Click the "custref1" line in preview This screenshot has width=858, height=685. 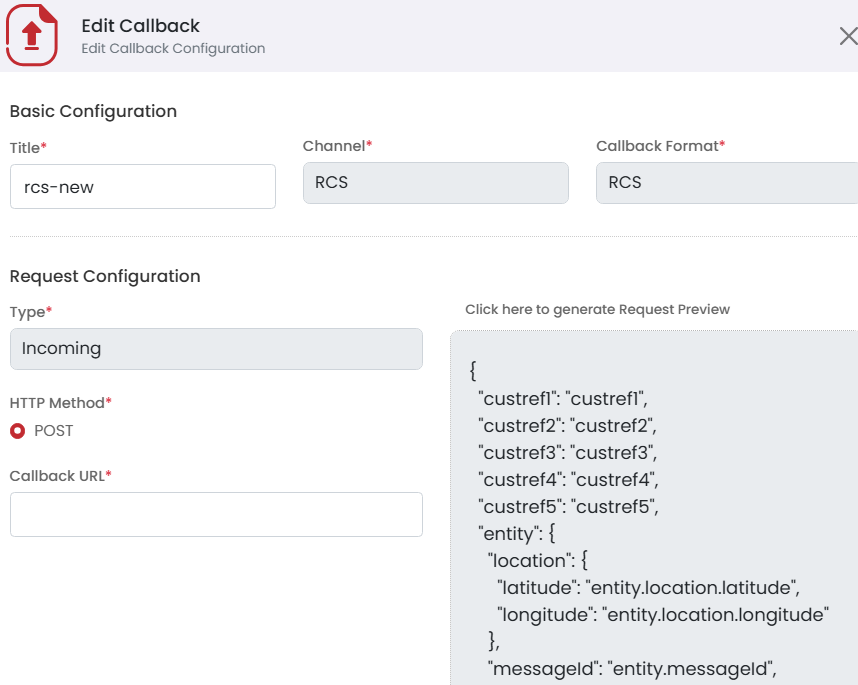tap(563, 399)
